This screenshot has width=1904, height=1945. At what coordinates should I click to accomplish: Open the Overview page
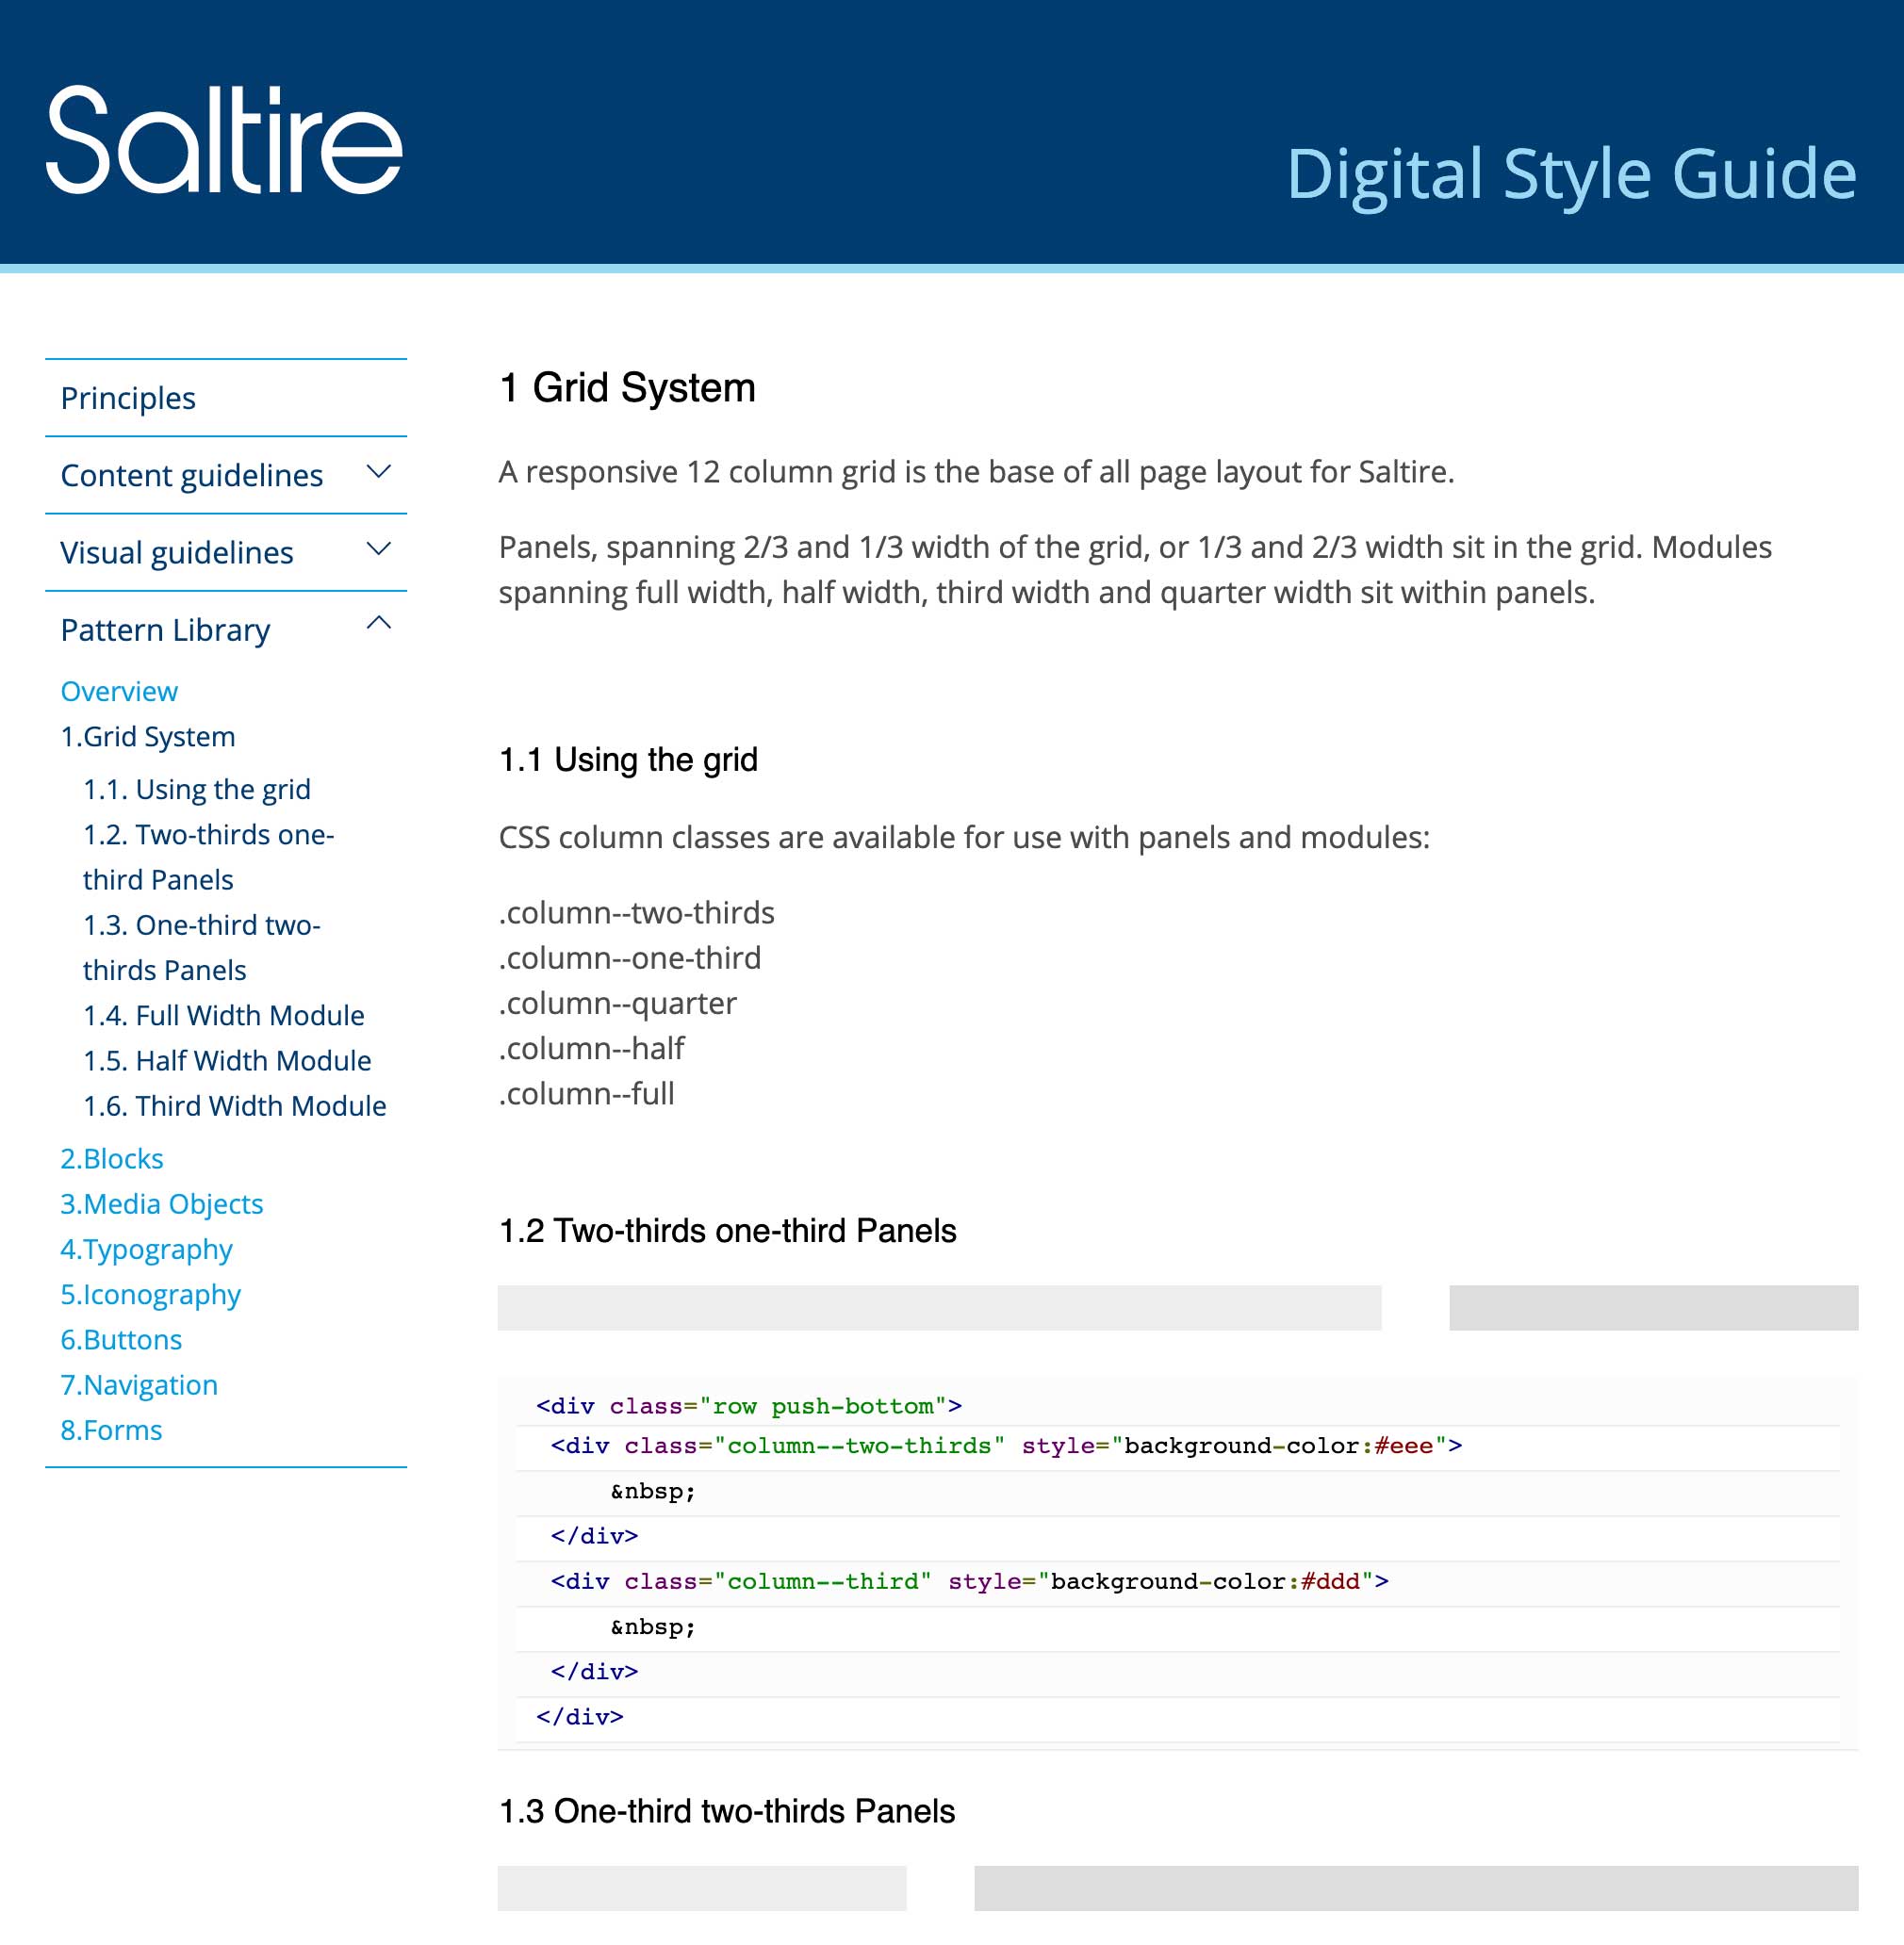(x=118, y=690)
